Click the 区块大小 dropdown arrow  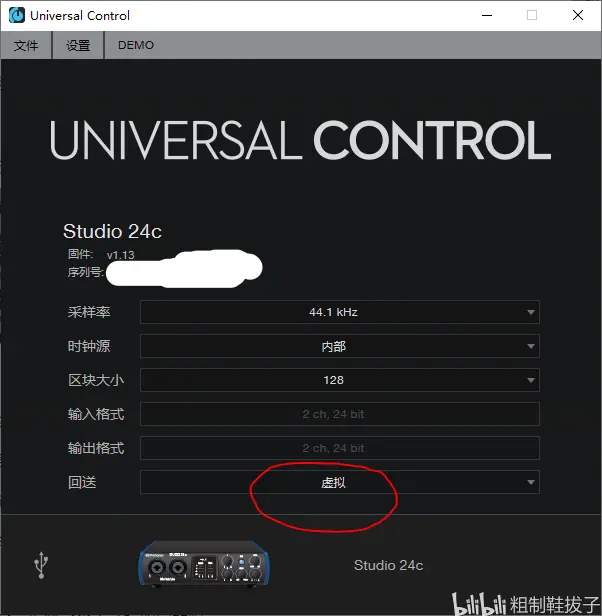(530, 380)
